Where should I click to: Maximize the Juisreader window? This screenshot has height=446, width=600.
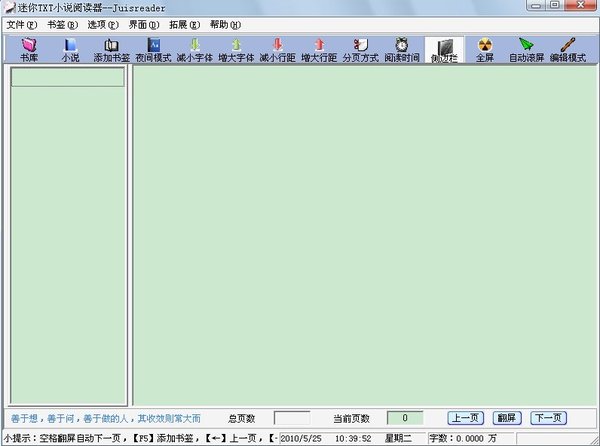(x=554, y=5)
